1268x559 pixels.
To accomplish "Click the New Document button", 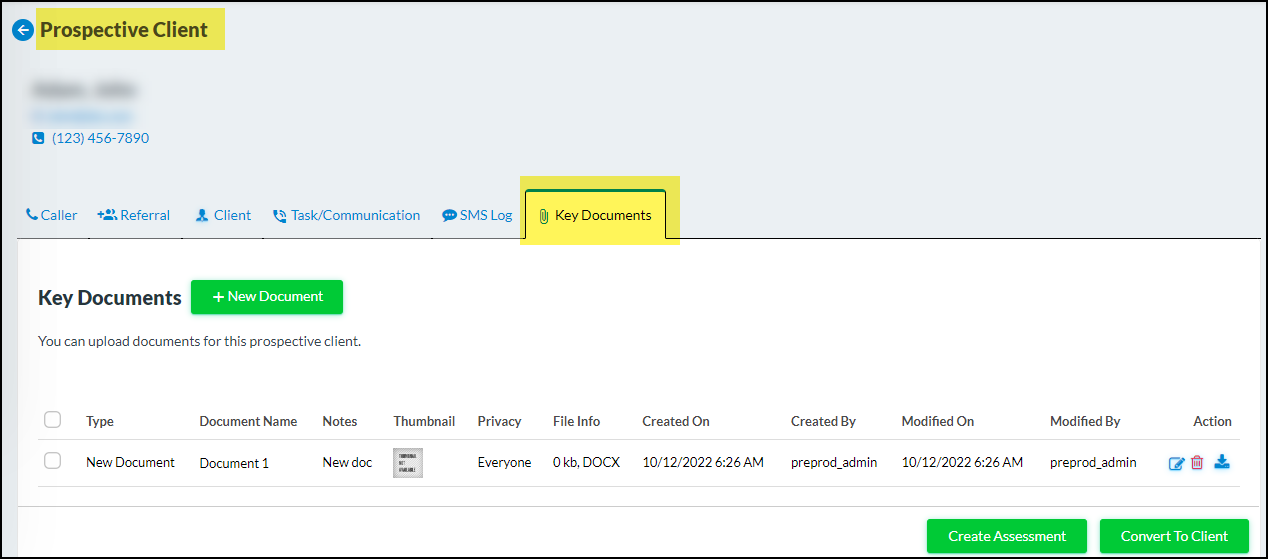I will coord(267,297).
